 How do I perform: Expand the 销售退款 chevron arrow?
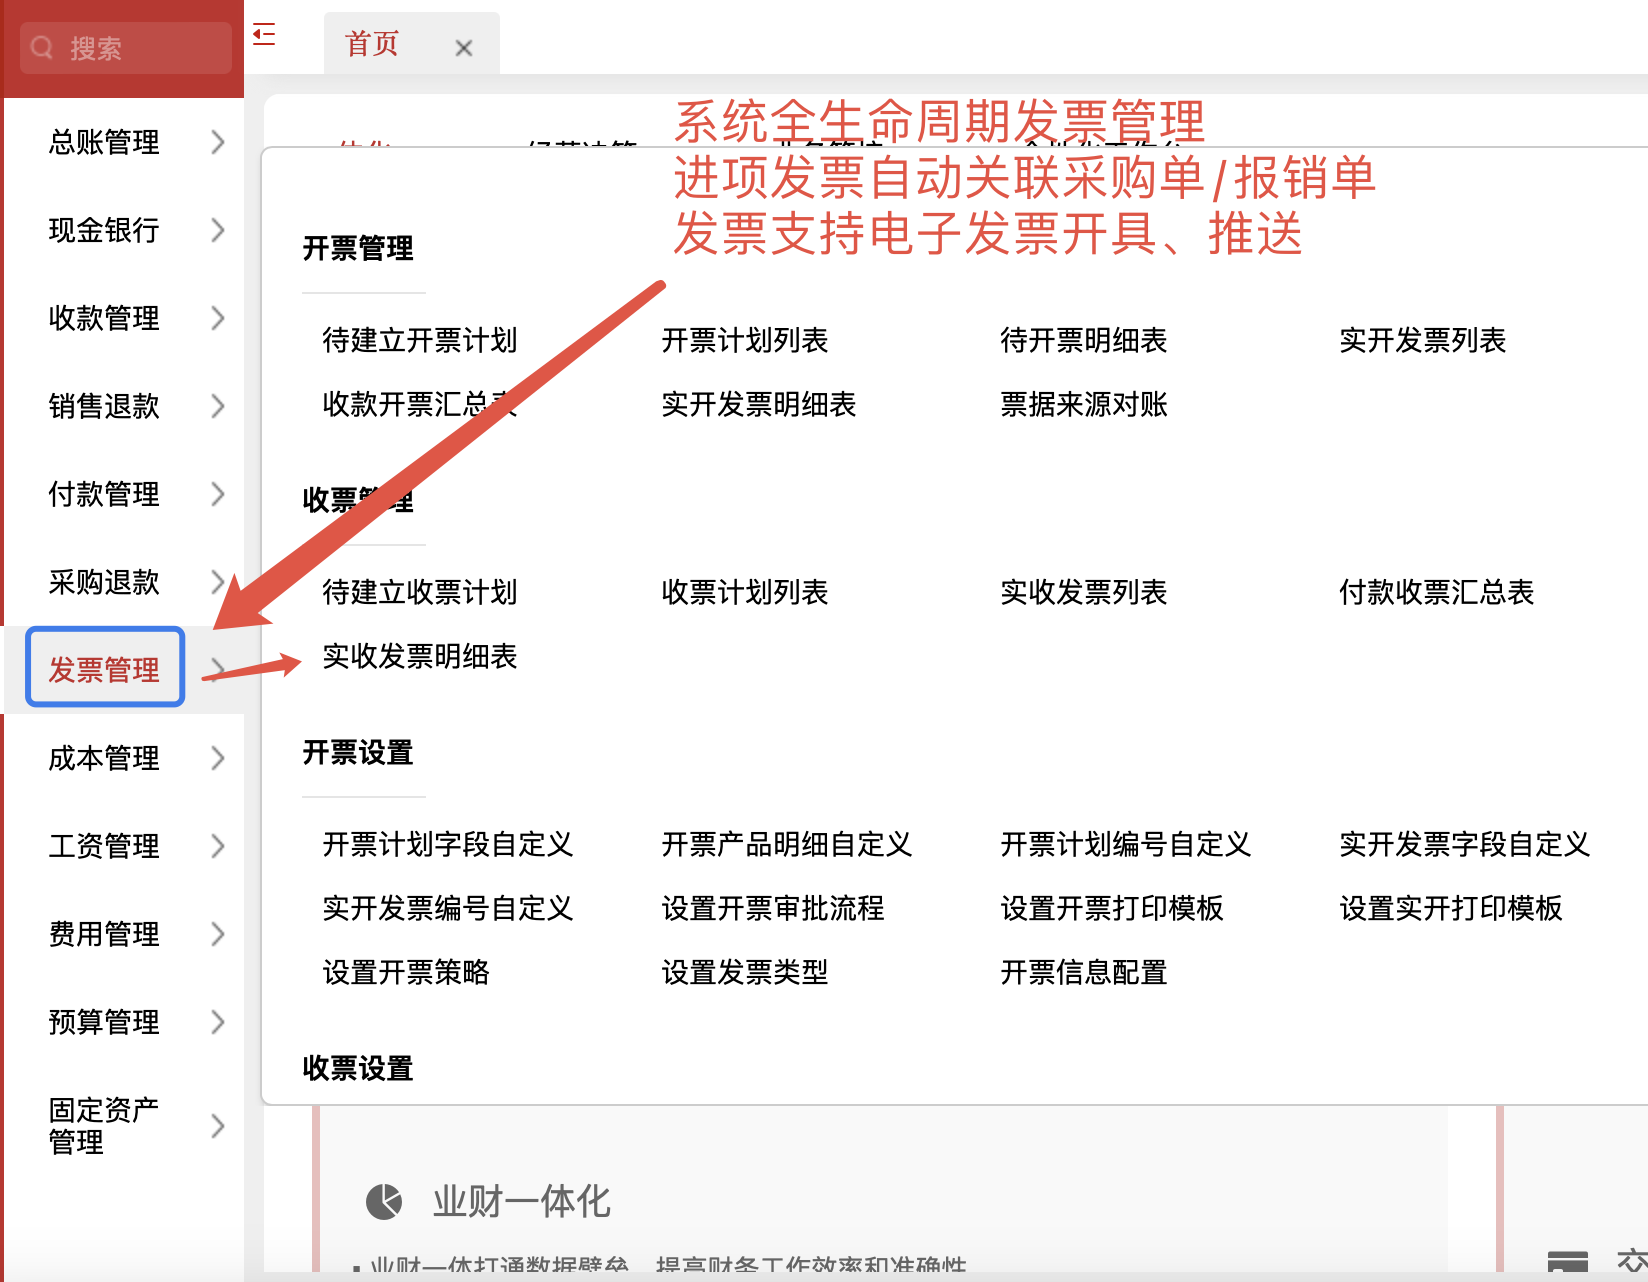[x=218, y=406]
